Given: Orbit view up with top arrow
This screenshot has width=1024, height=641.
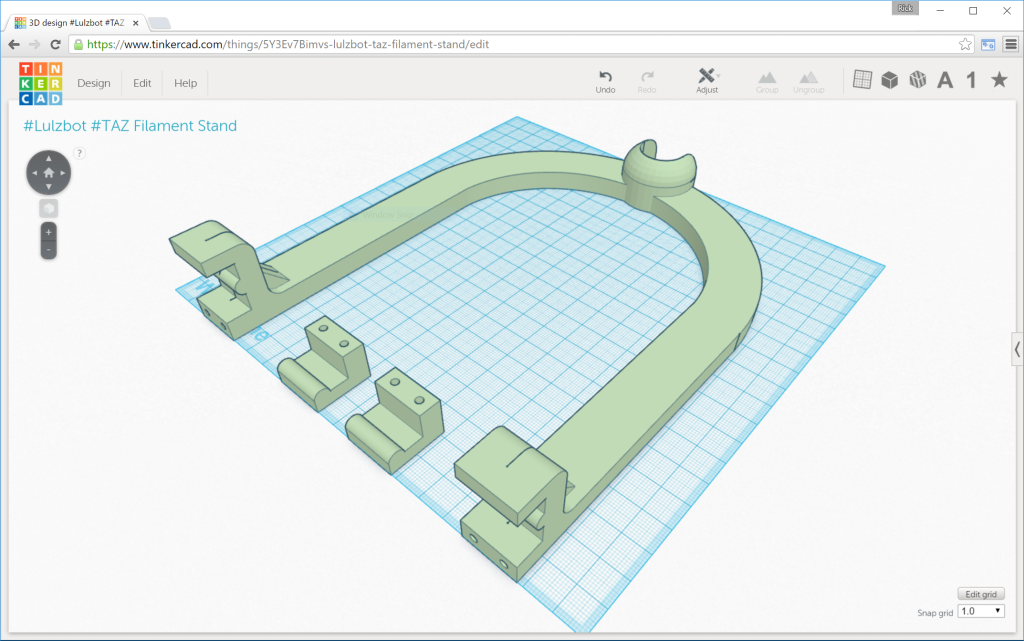Looking at the screenshot, I should tap(48, 159).
